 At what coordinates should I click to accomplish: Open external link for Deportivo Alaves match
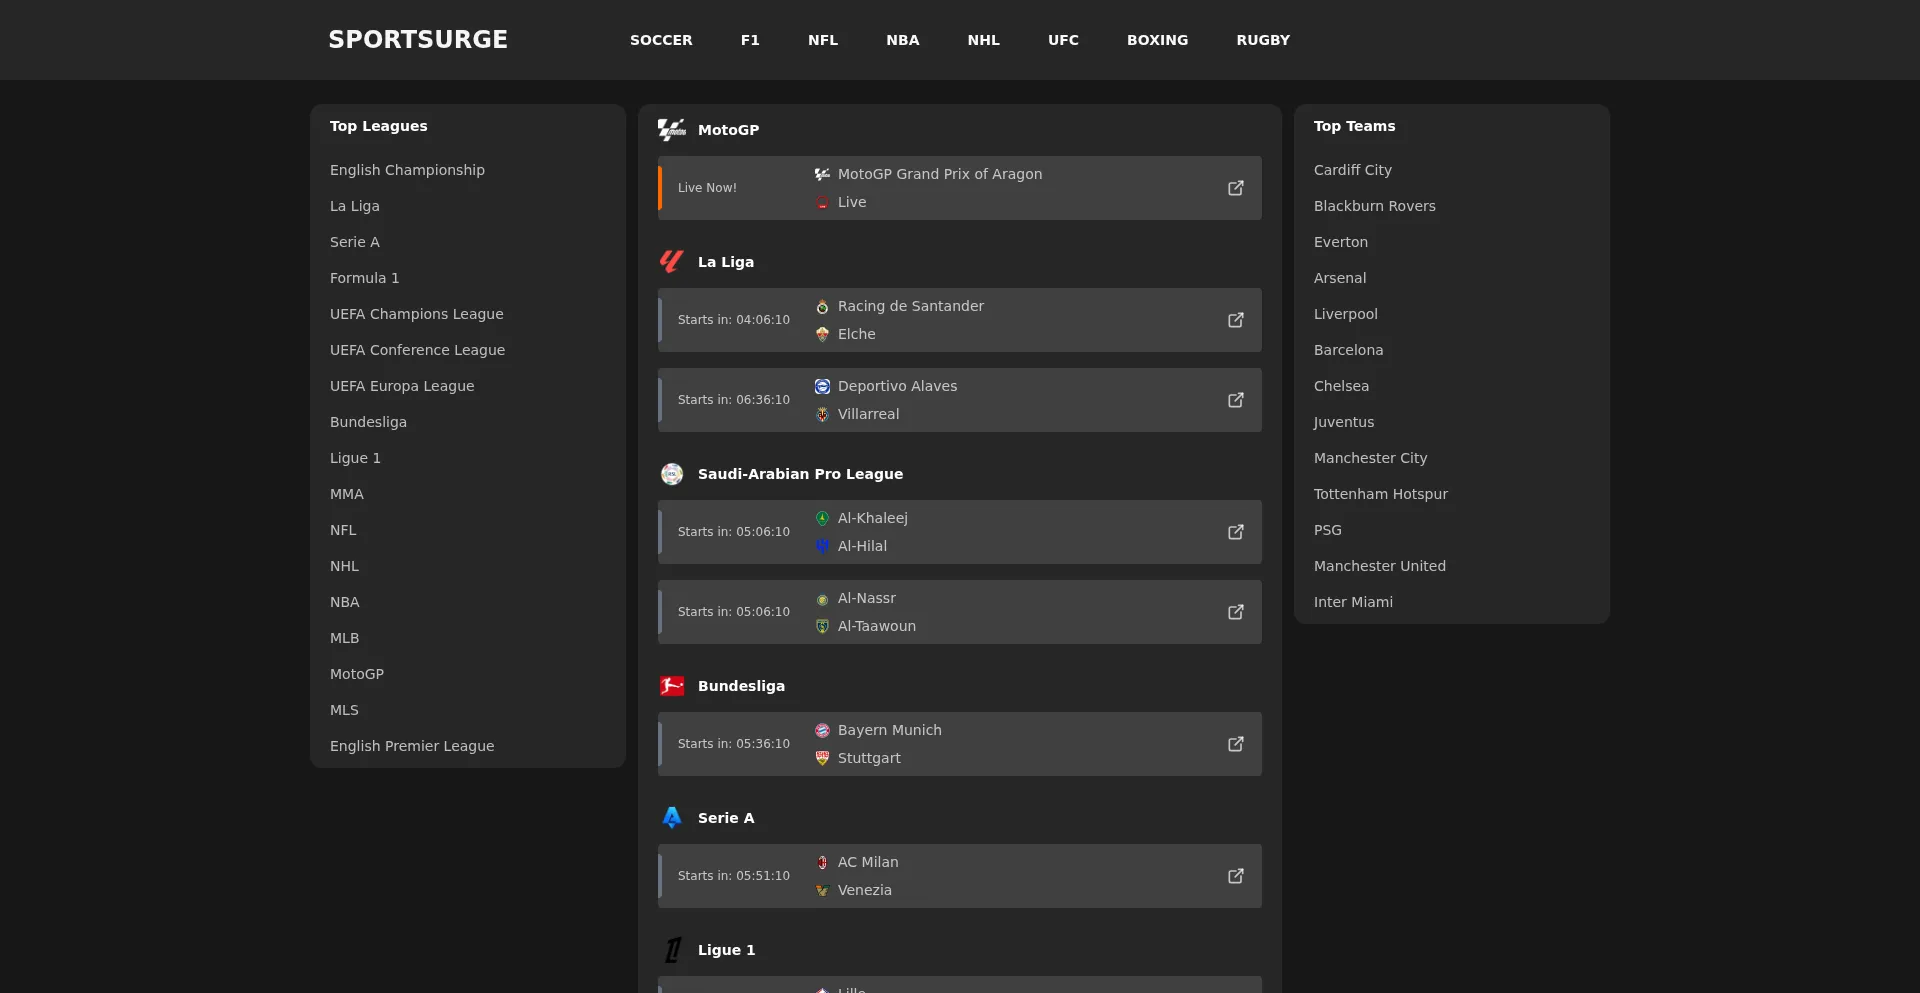(x=1236, y=400)
